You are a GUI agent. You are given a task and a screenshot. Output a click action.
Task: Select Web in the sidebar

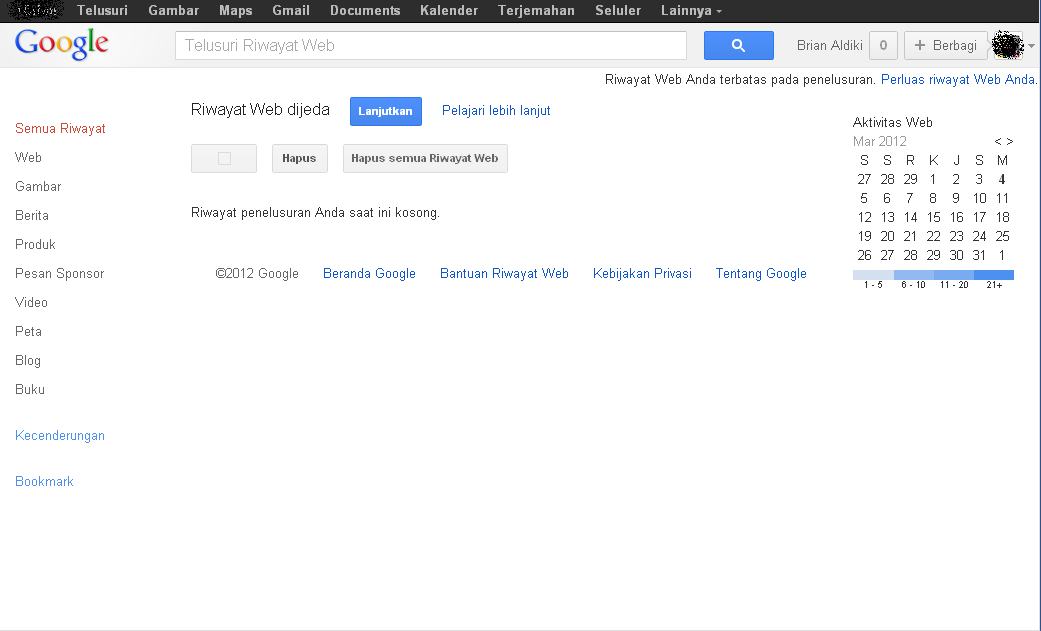29,157
